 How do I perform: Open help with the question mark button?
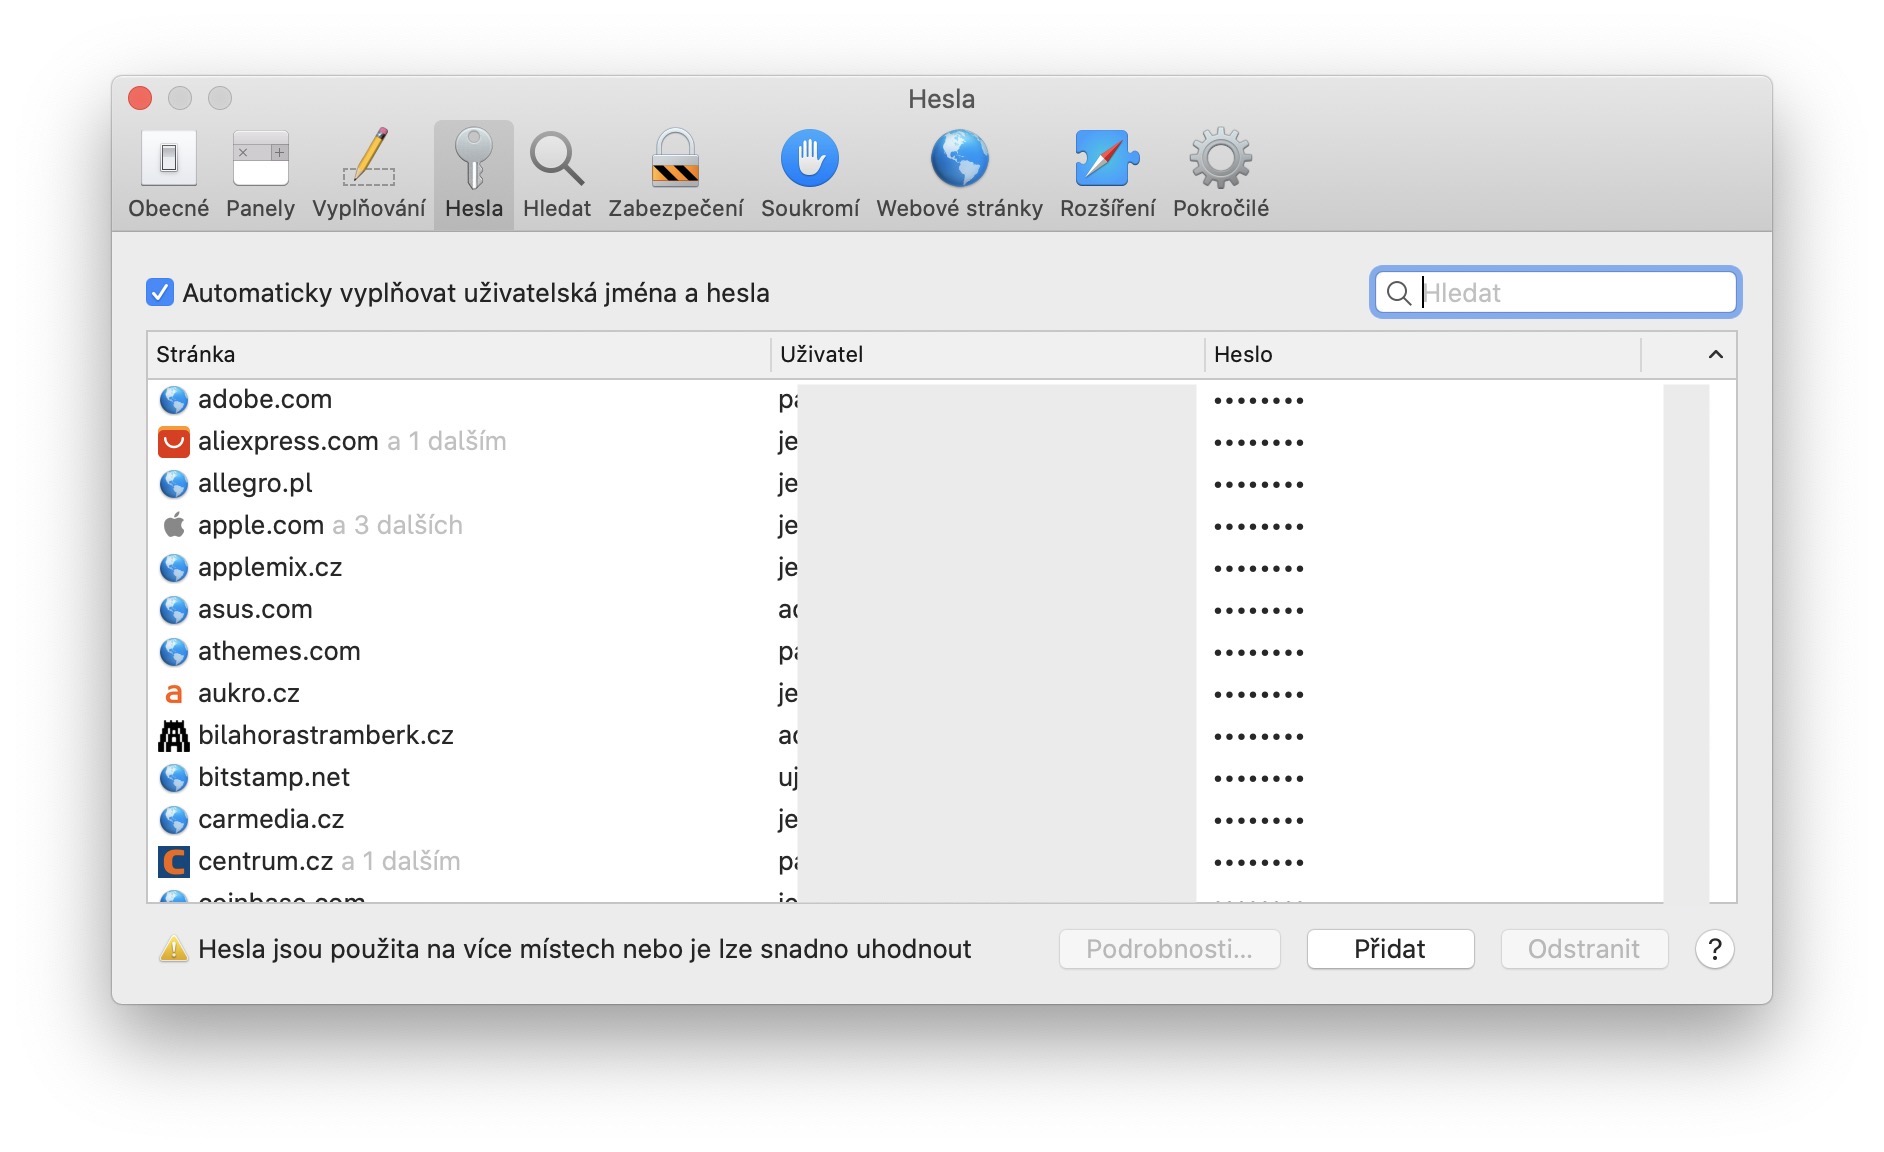pos(1714,949)
